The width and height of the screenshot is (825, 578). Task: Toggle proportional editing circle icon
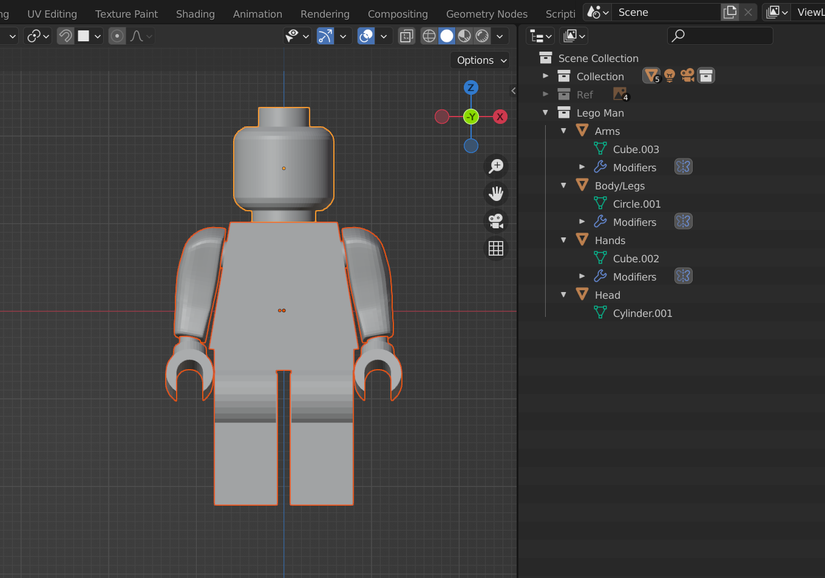[x=117, y=36]
